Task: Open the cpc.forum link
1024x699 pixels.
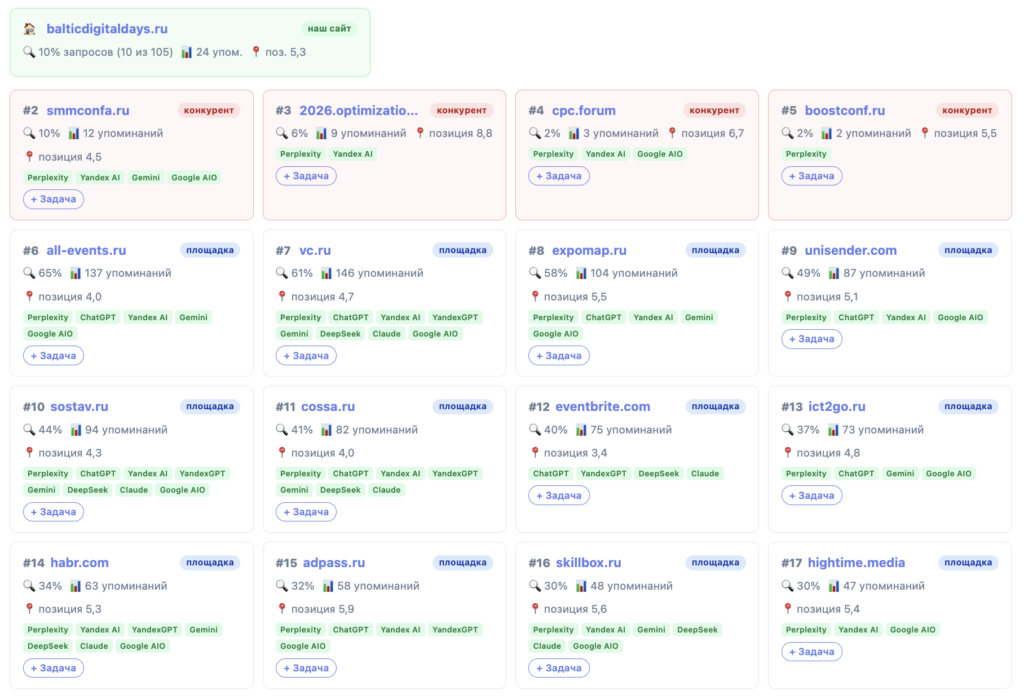Action: coord(584,110)
